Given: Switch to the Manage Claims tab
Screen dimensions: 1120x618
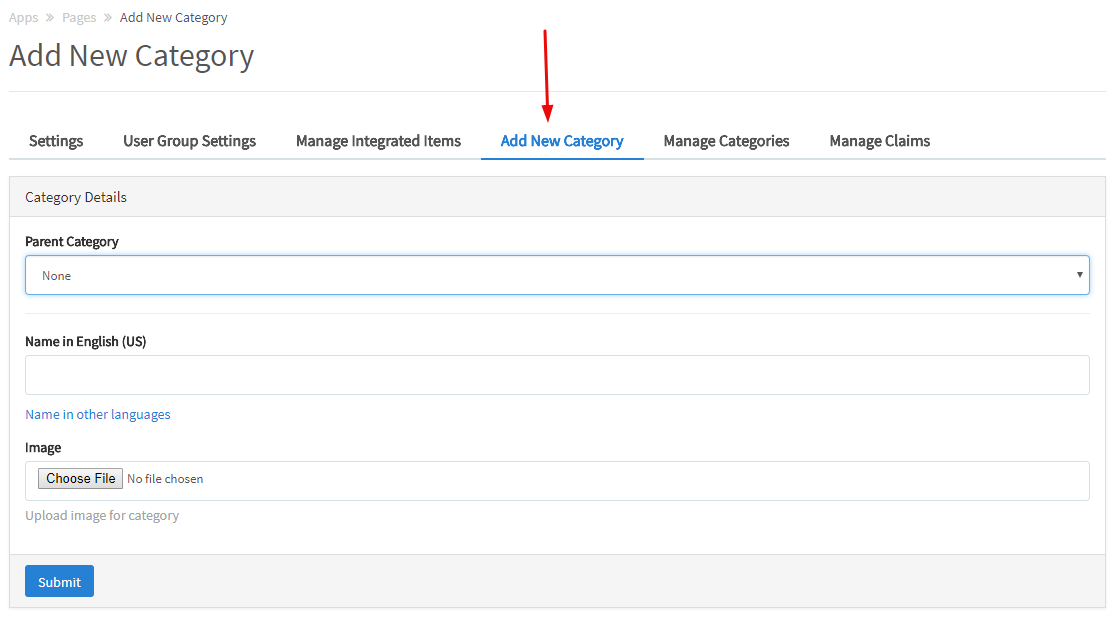Looking at the screenshot, I should pyautogui.click(x=879, y=141).
